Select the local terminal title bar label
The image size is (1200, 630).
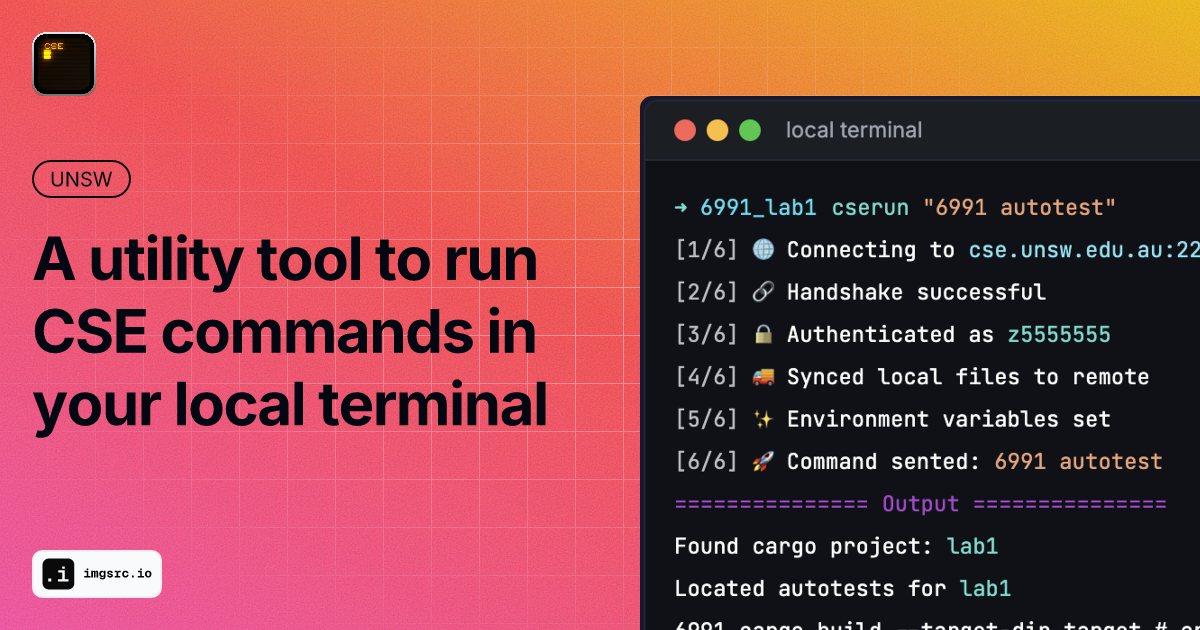click(854, 130)
